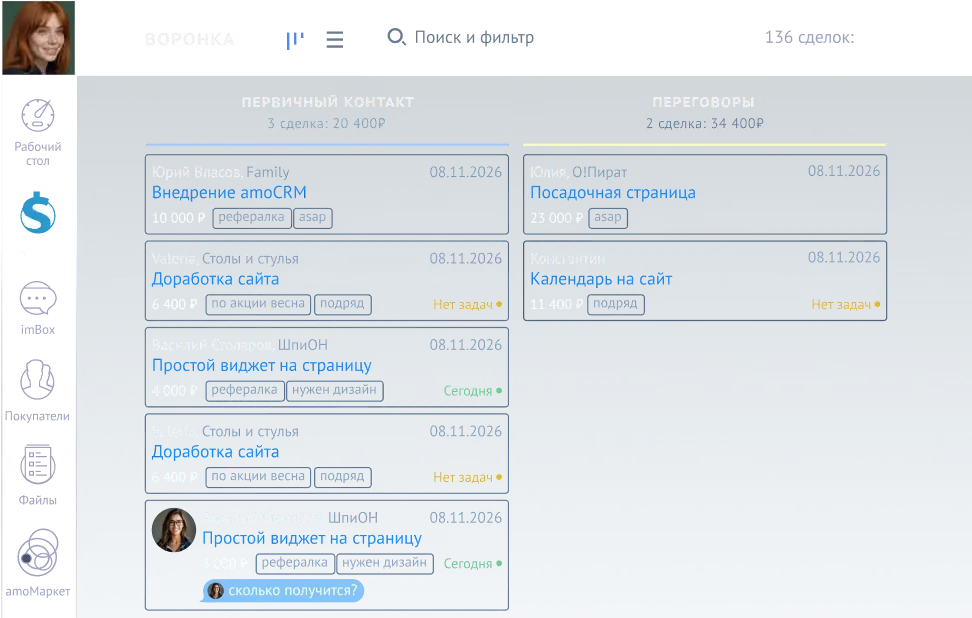The width and height of the screenshot is (972, 618).
Task: Select the ПЕРЕГОВОРЫ stage header
Action: (x=704, y=102)
